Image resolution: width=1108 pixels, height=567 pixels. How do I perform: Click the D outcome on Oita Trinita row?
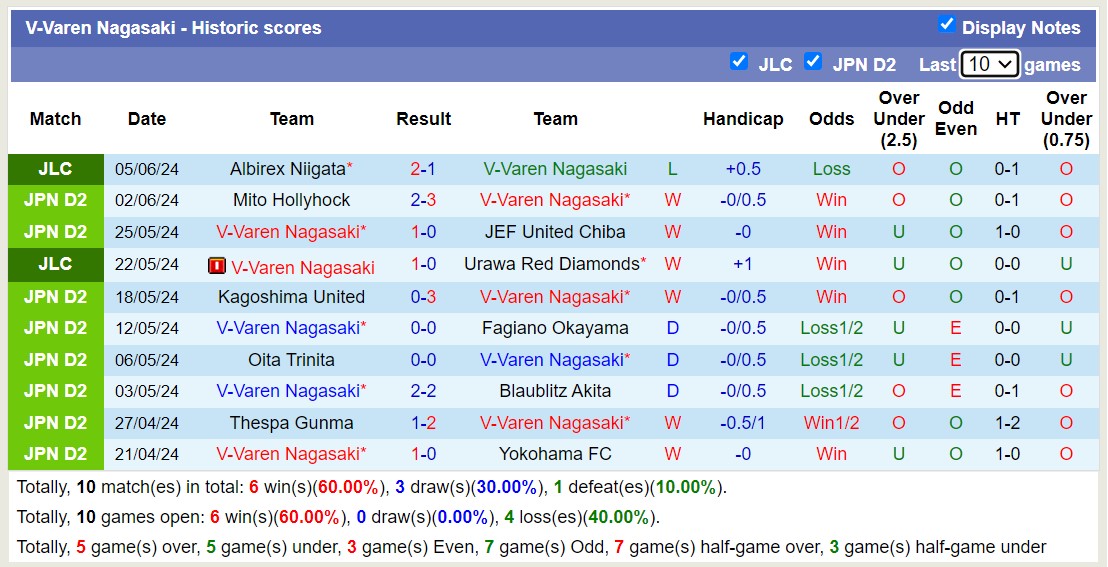(672, 360)
